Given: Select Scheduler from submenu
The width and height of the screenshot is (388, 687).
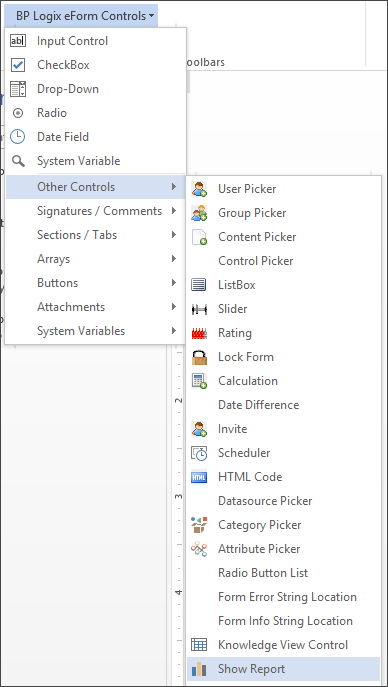Looking at the screenshot, I should [284, 453].
